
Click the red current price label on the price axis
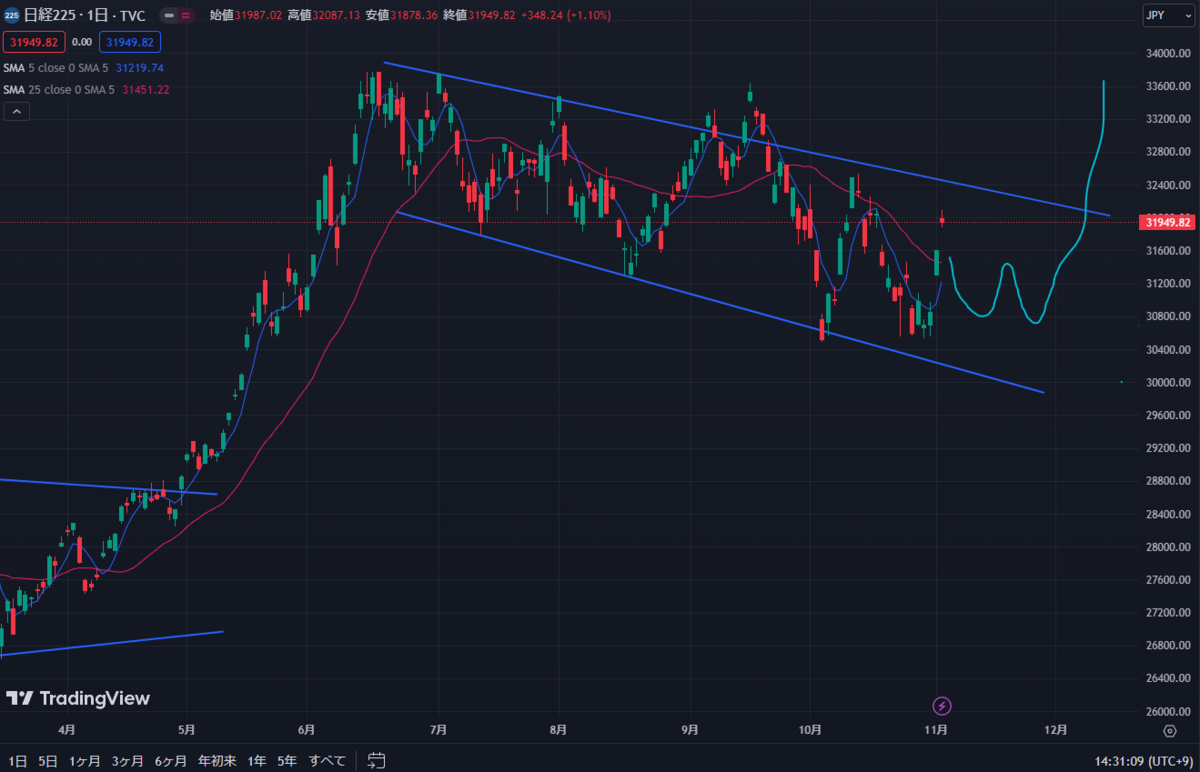(x=1167, y=222)
